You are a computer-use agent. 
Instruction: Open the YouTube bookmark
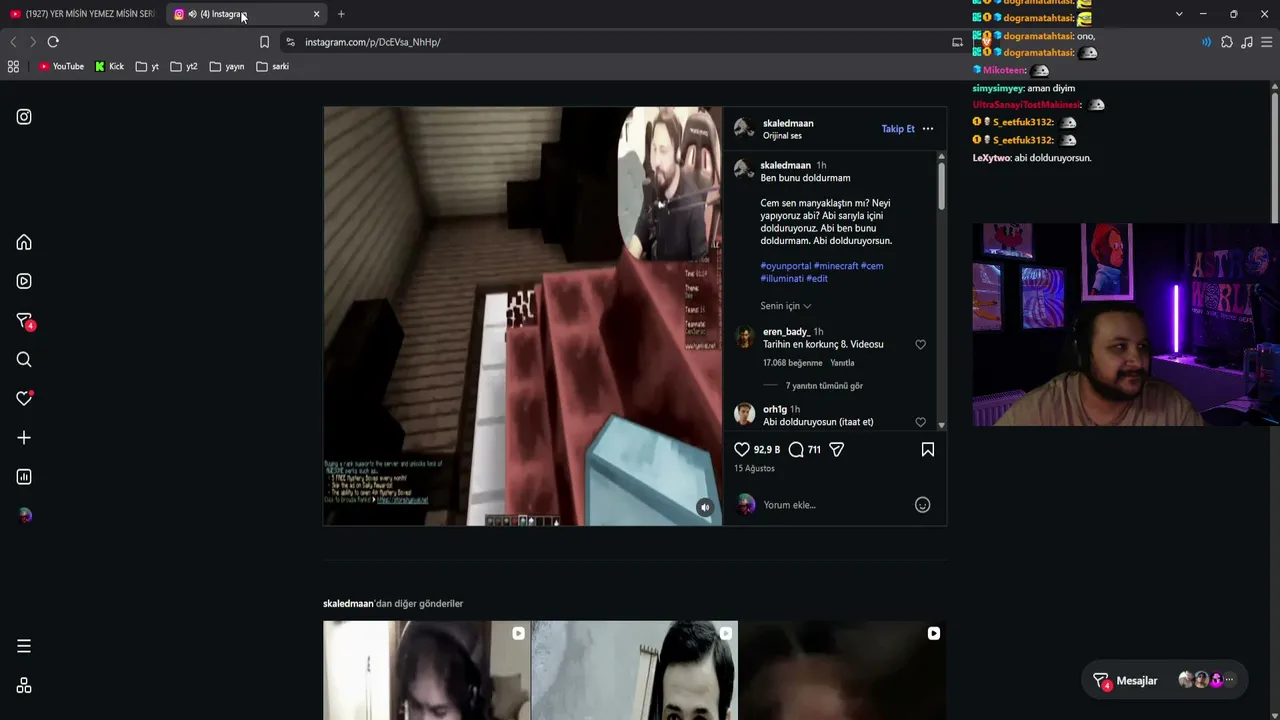coord(61,67)
